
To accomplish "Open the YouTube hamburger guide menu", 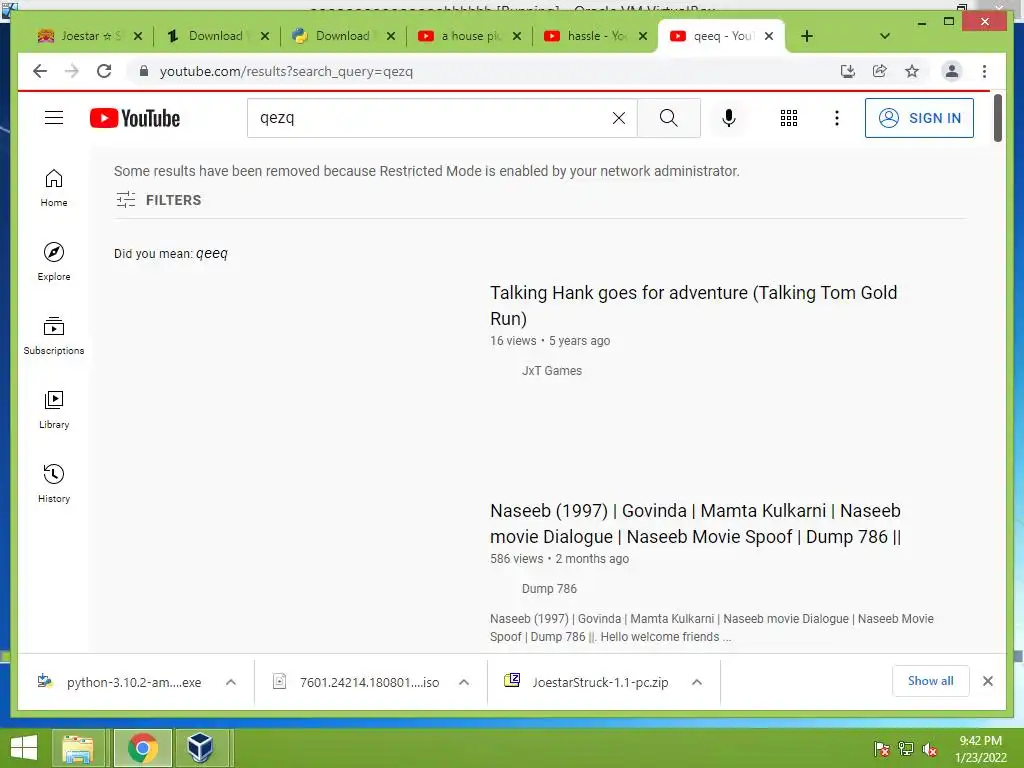I will (54, 118).
